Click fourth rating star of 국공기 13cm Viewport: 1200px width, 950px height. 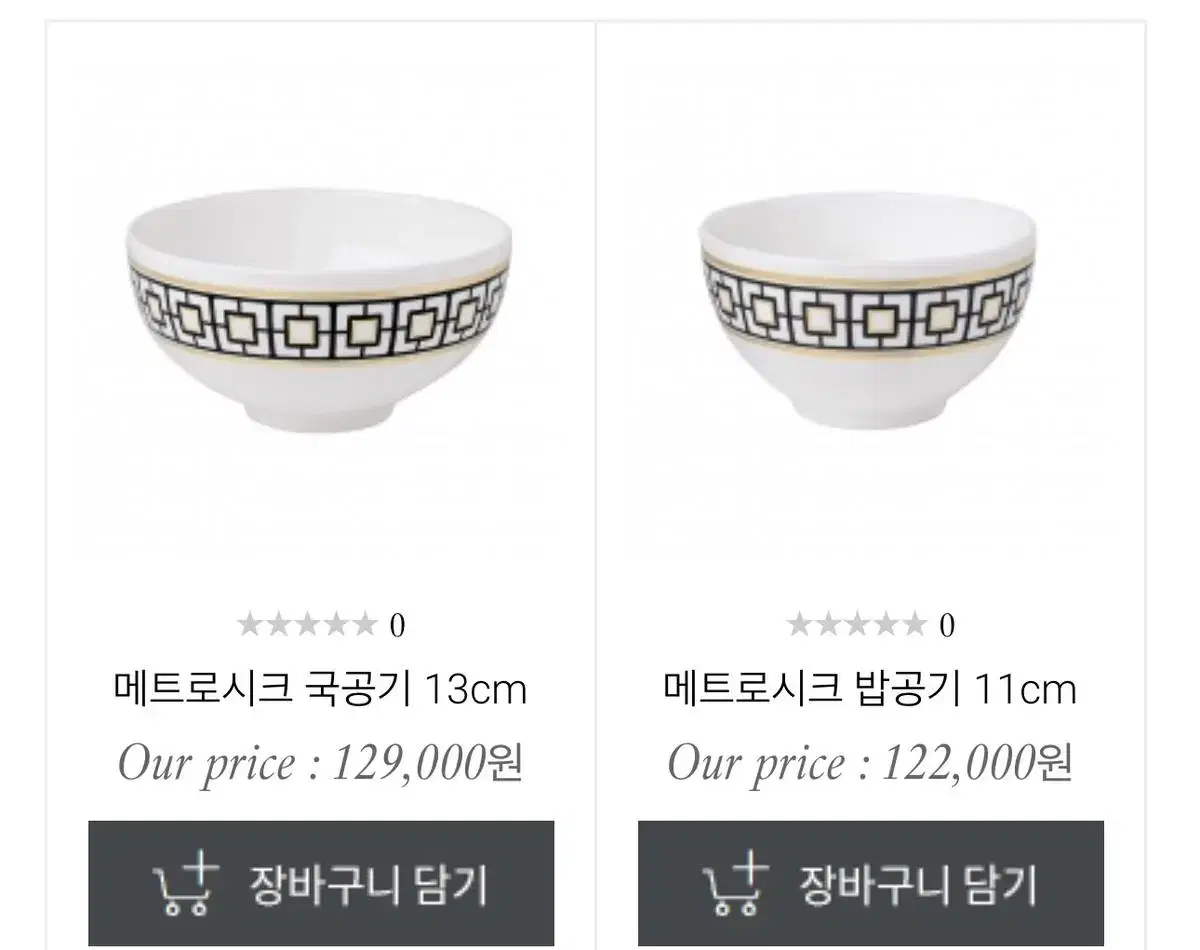click(336, 626)
